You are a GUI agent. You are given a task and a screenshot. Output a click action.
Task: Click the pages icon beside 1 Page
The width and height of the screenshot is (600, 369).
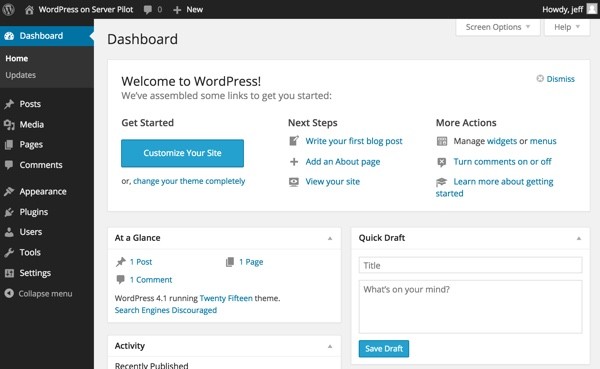tap(230, 262)
